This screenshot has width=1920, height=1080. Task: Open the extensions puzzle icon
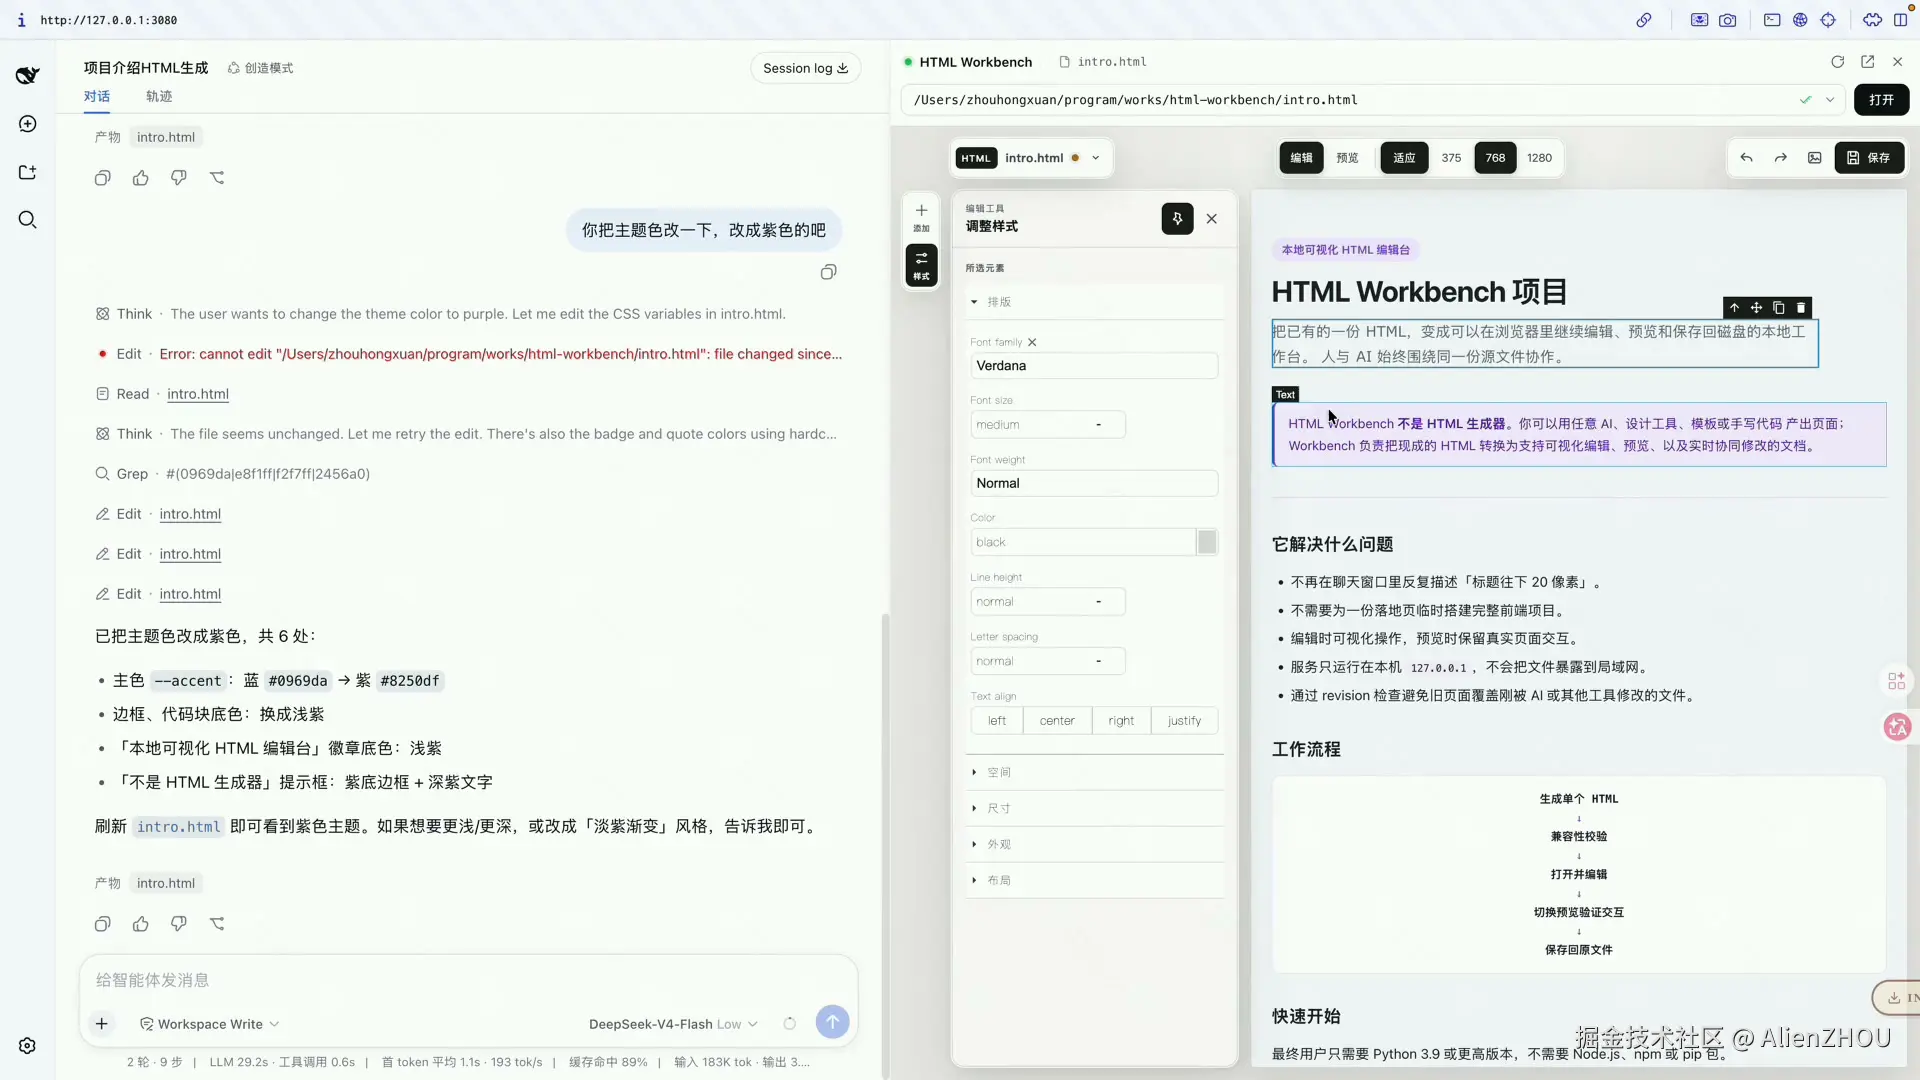[x=1872, y=20]
